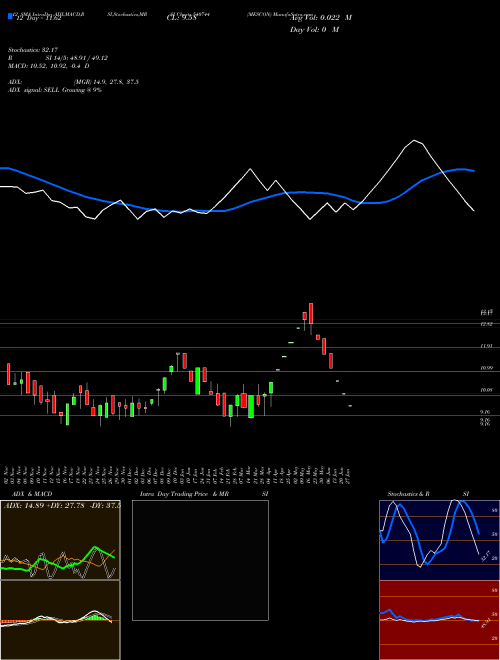Click the 'Day Vol: 0 M' text
Viewport: 500px width, 660px height.
tap(314, 30)
